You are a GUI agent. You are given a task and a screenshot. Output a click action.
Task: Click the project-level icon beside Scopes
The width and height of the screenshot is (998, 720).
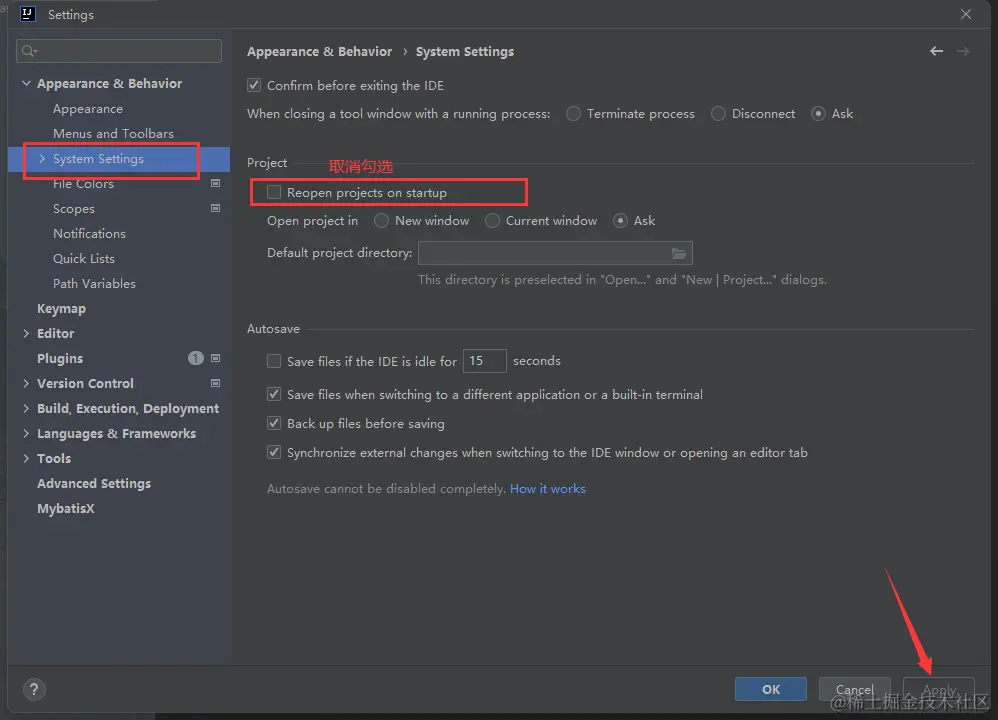tap(216, 208)
